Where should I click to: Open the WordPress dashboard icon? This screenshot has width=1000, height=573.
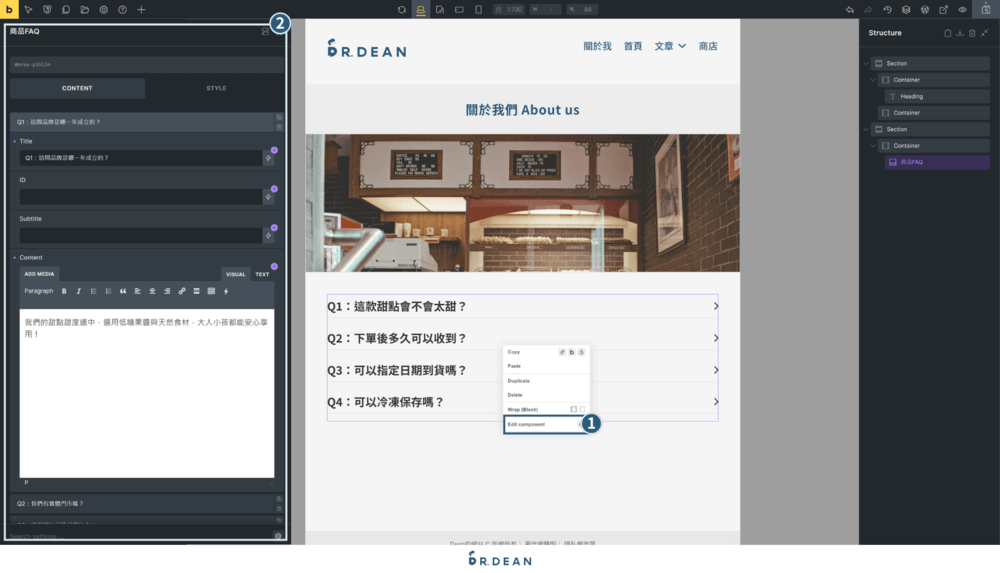[x=925, y=9]
